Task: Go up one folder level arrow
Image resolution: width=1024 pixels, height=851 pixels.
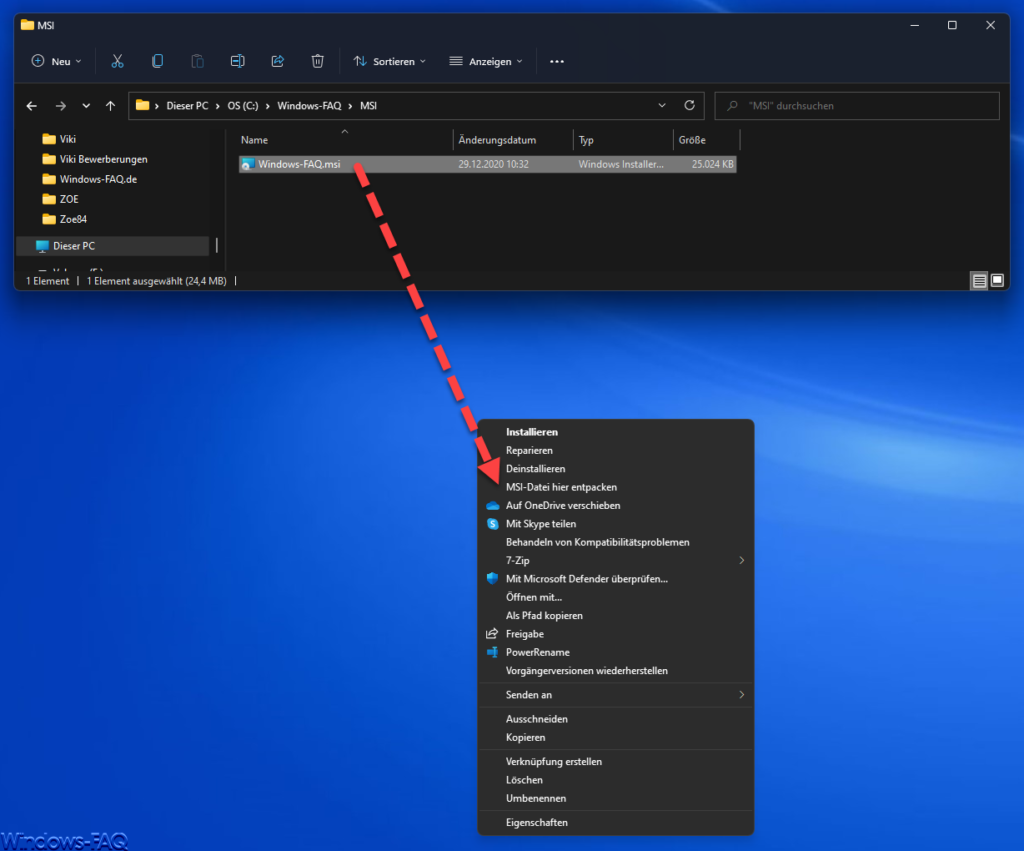Action: (110, 106)
